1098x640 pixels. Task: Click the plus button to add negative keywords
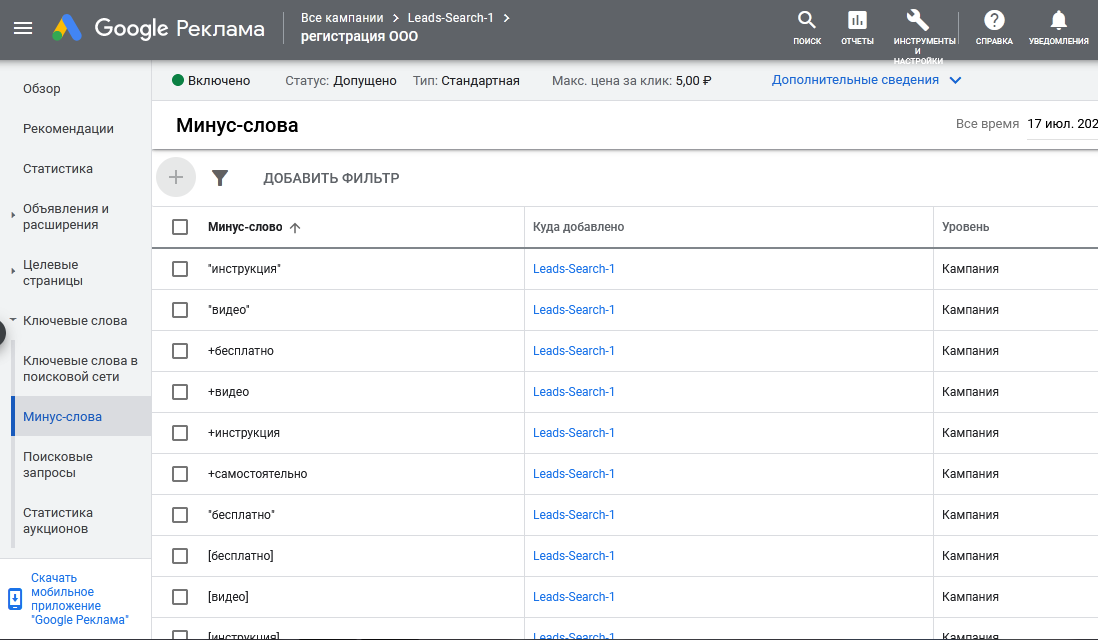(176, 177)
